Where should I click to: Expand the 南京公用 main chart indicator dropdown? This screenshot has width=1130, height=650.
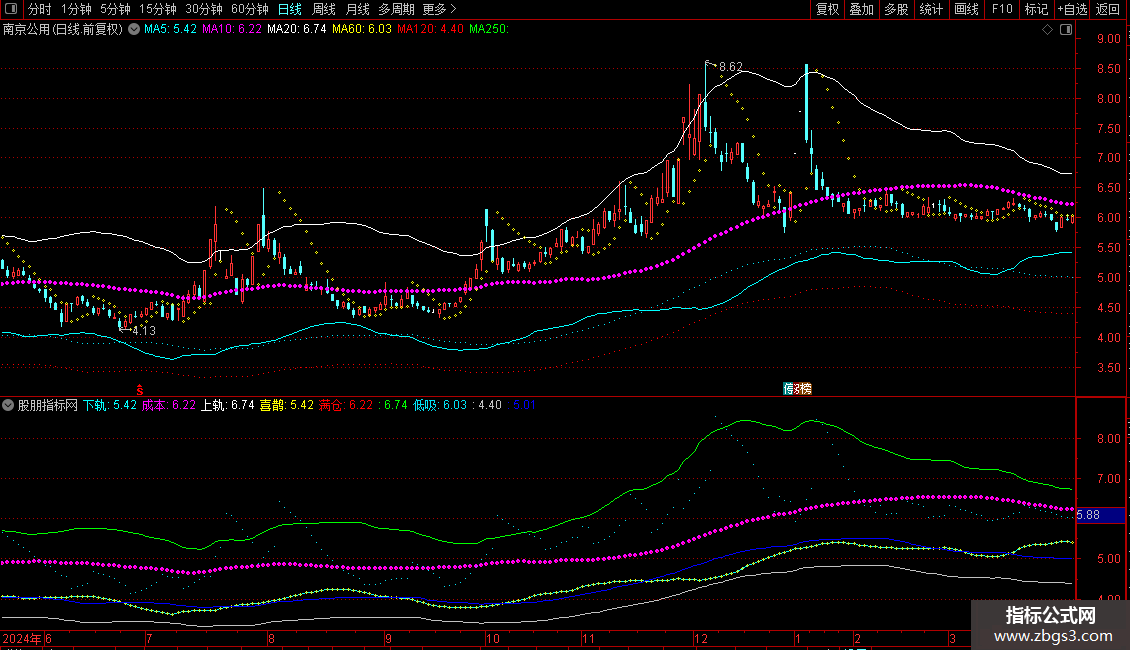[x=134, y=29]
